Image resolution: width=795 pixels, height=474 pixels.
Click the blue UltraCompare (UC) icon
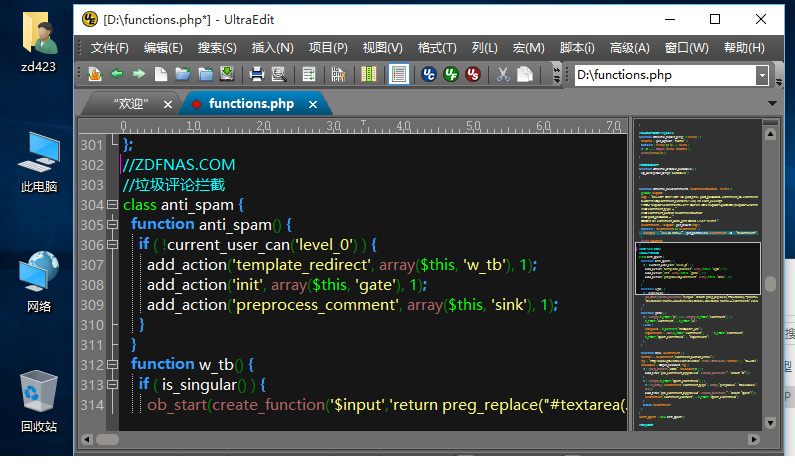tap(429, 74)
